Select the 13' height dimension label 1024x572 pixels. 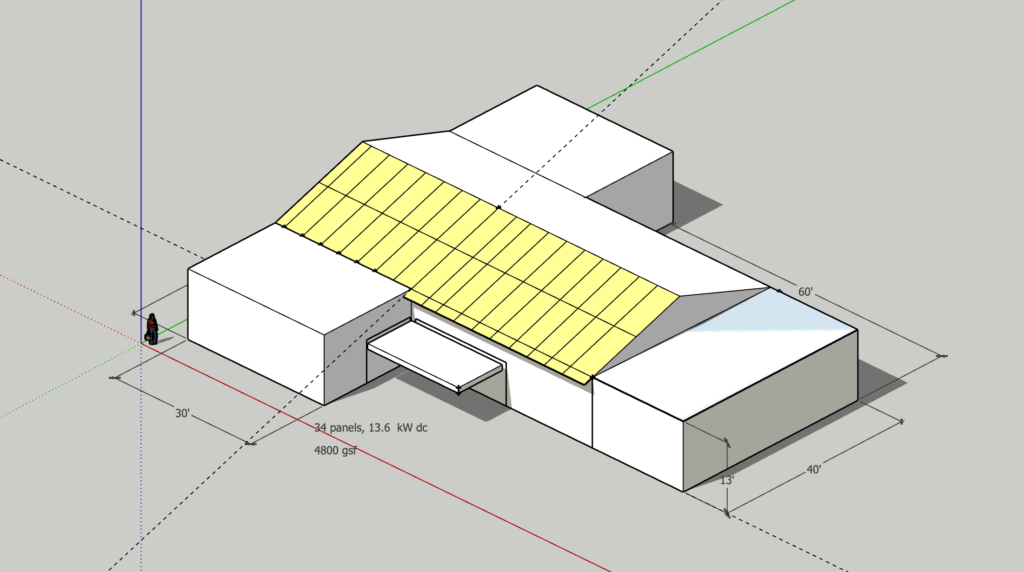point(727,480)
